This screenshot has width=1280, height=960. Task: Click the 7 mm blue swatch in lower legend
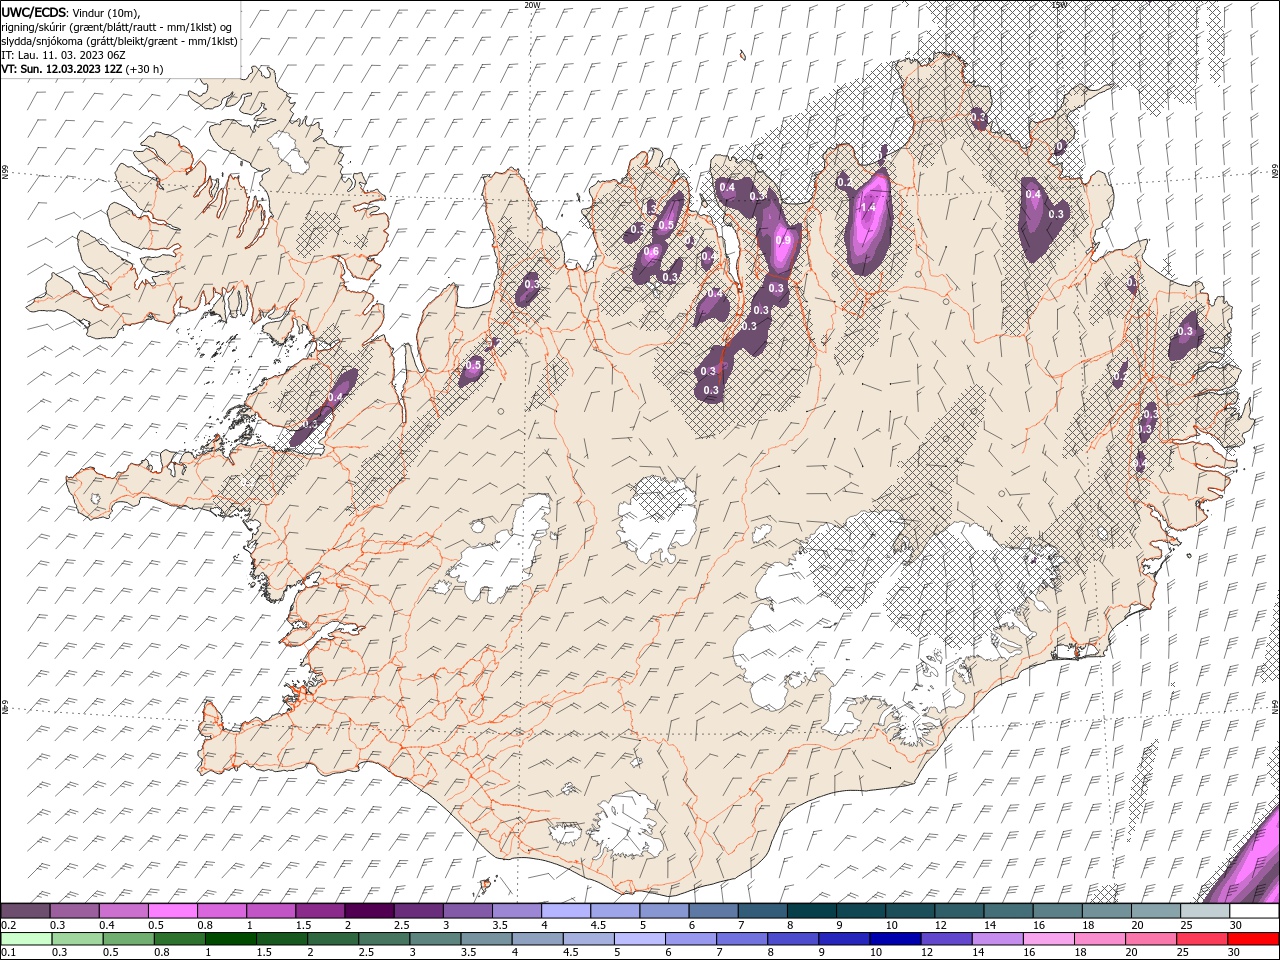click(742, 939)
